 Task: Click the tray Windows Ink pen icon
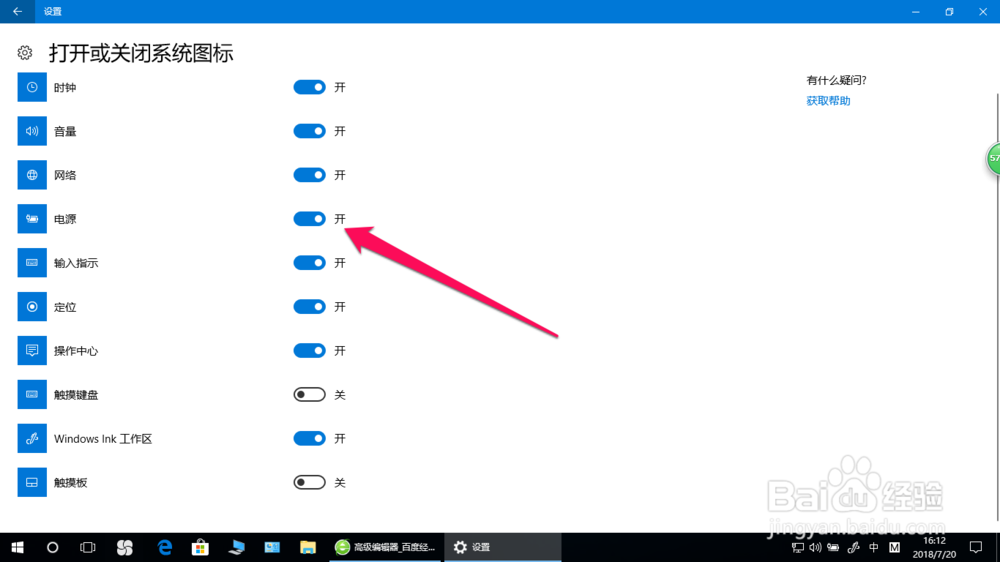coord(853,547)
